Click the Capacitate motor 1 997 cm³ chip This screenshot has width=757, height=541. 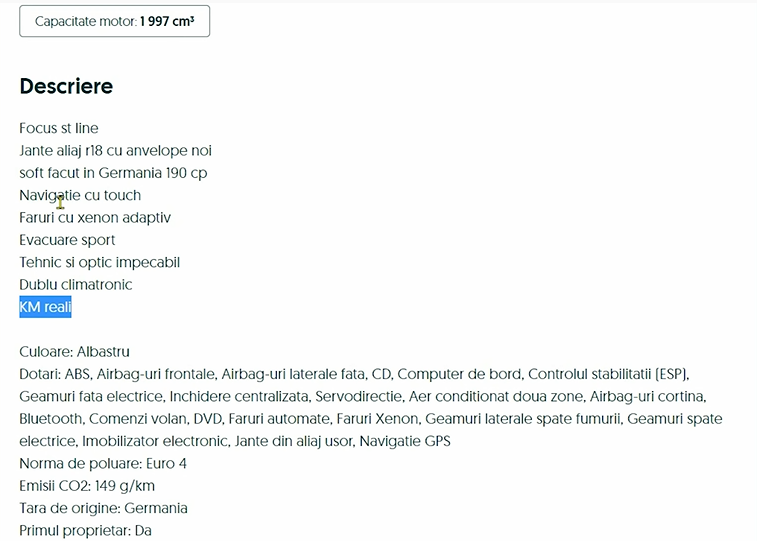[x=114, y=21]
